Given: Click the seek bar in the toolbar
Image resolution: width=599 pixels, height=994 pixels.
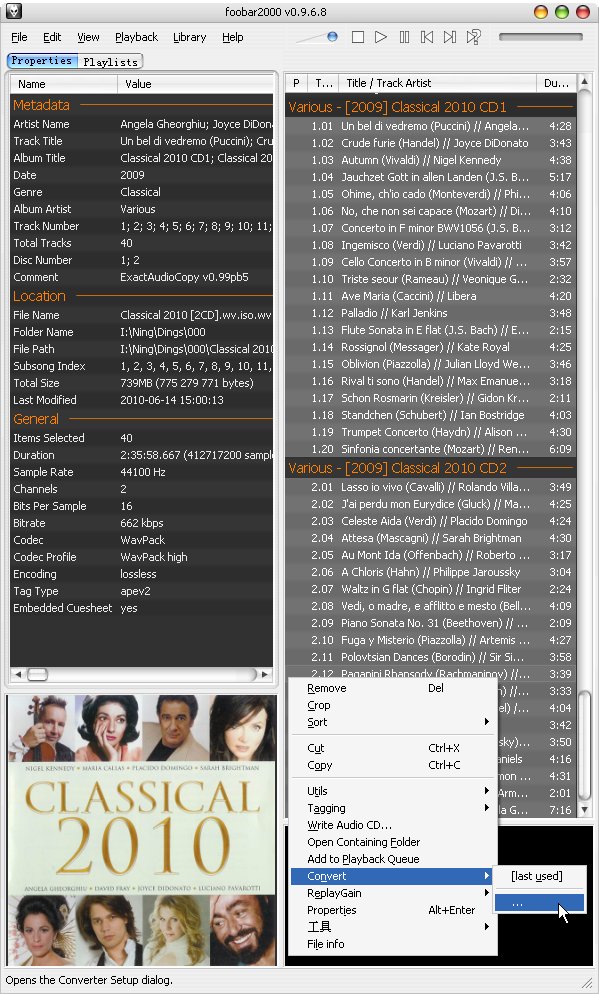Looking at the screenshot, I should [541, 37].
